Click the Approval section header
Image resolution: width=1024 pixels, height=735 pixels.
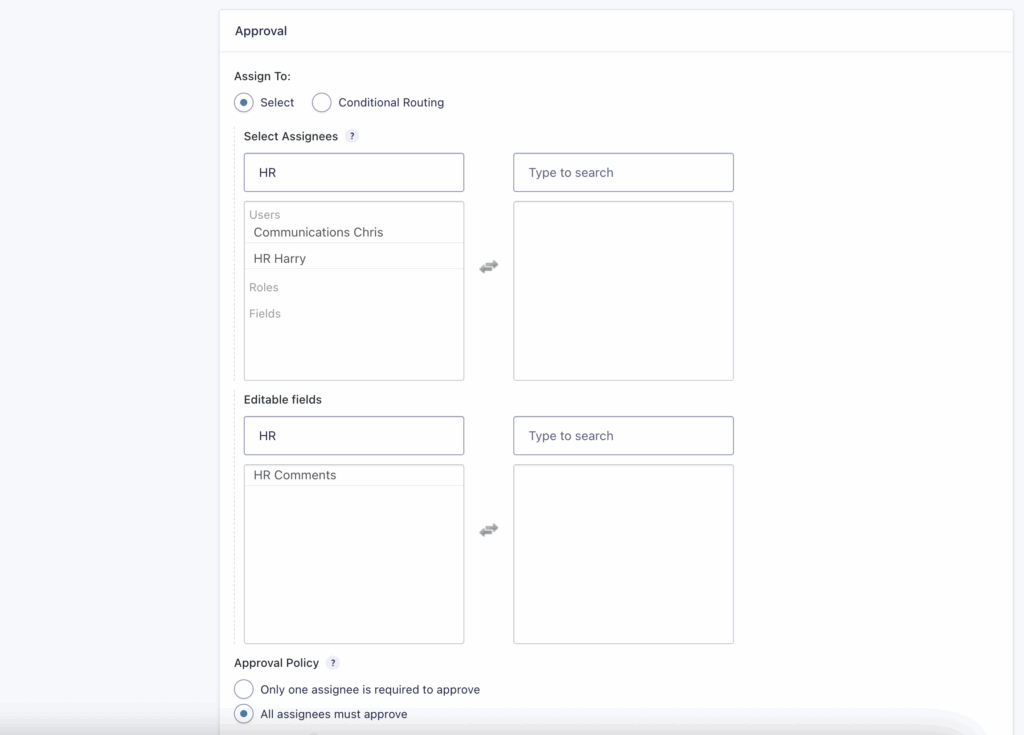click(260, 31)
